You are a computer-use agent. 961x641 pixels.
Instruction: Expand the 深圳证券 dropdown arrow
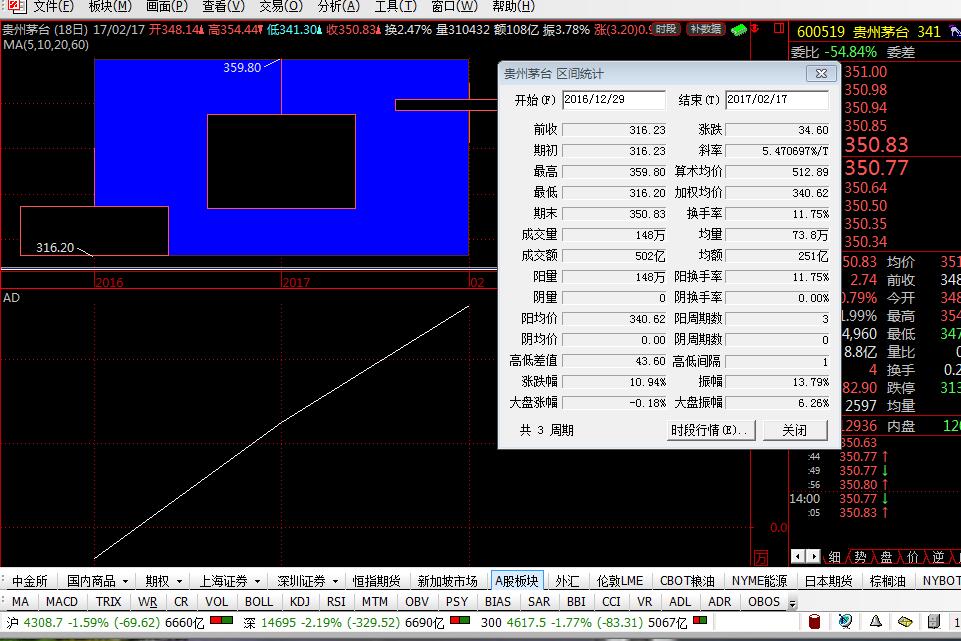point(335,581)
